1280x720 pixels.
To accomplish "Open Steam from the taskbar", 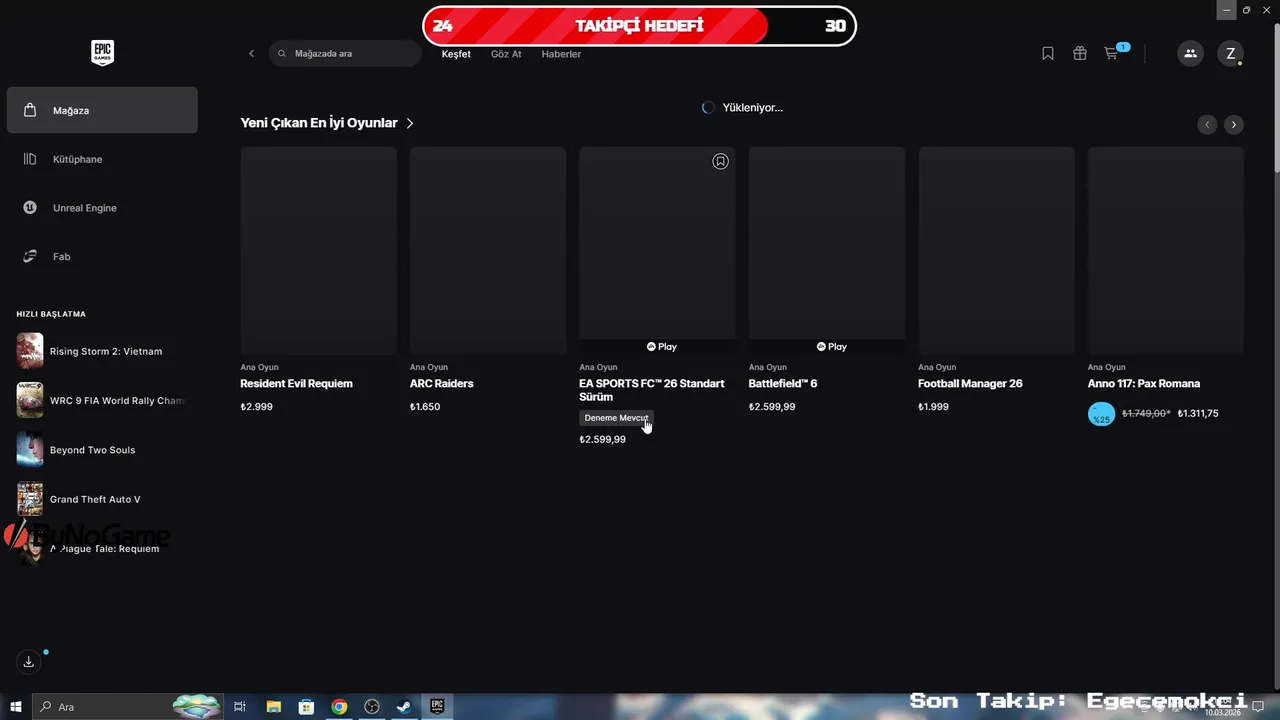I will click(404, 707).
